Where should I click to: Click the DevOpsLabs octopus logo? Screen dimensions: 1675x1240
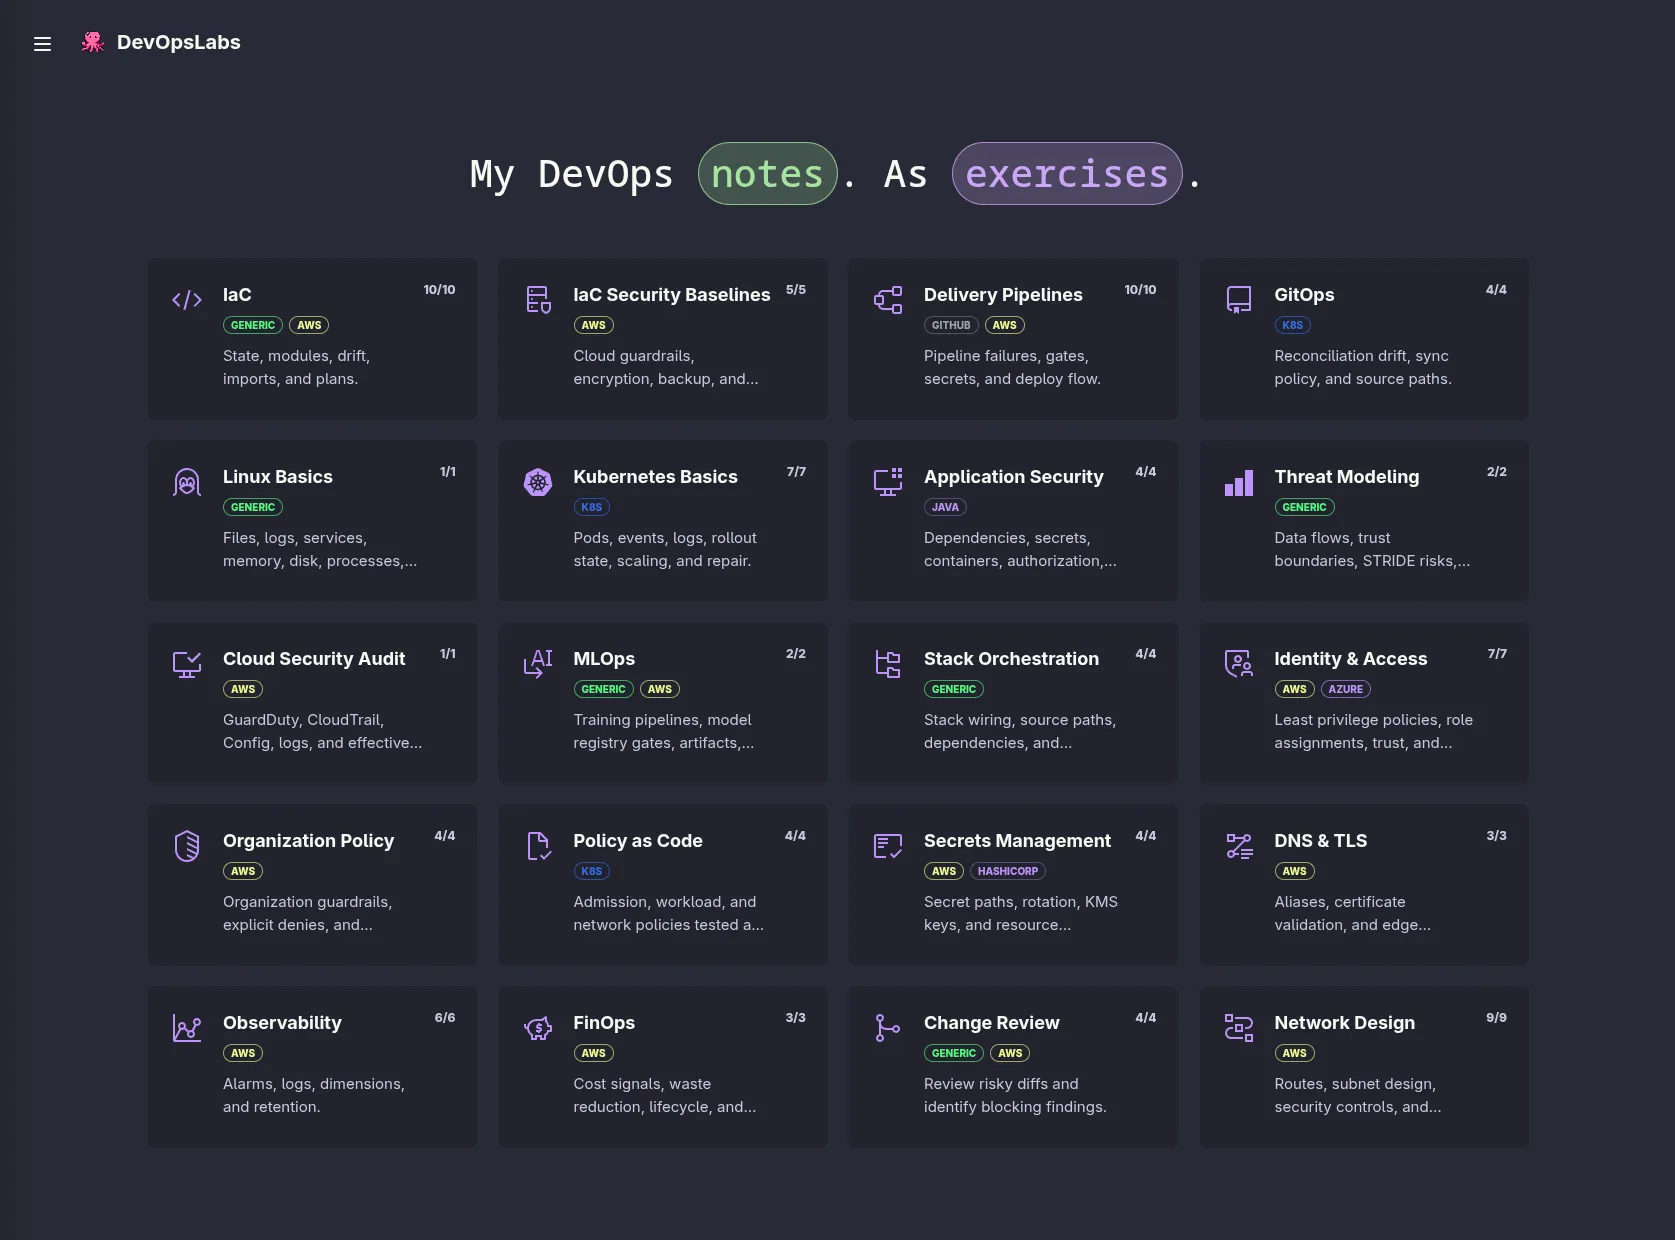pyautogui.click(x=93, y=42)
